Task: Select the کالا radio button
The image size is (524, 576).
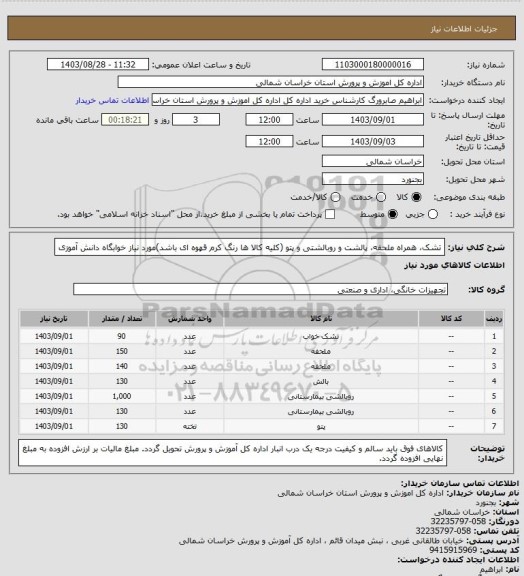Action: (x=416, y=197)
